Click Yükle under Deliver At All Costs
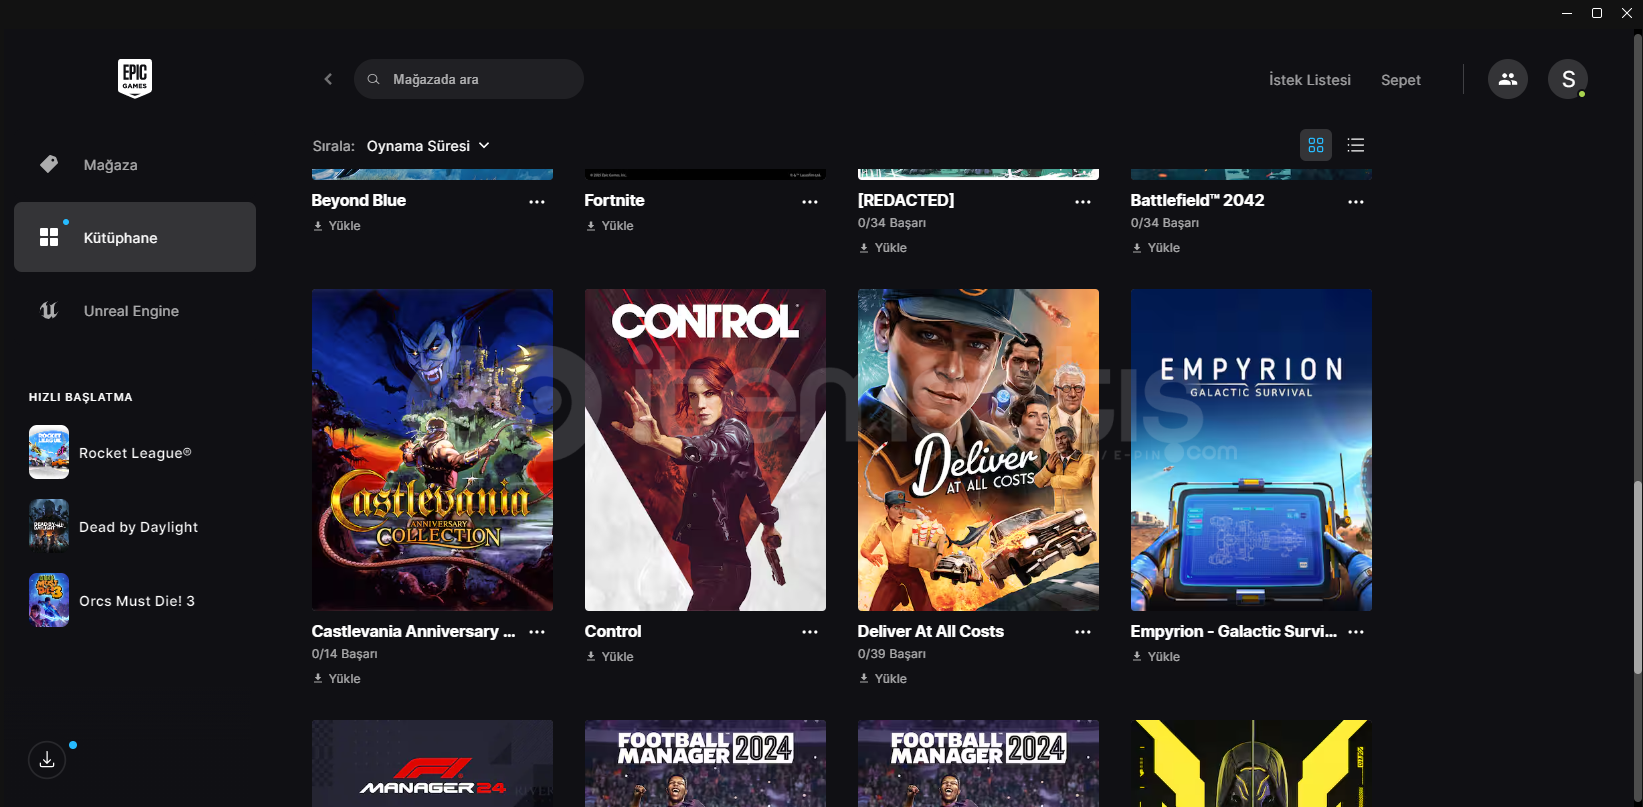 tap(883, 679)
